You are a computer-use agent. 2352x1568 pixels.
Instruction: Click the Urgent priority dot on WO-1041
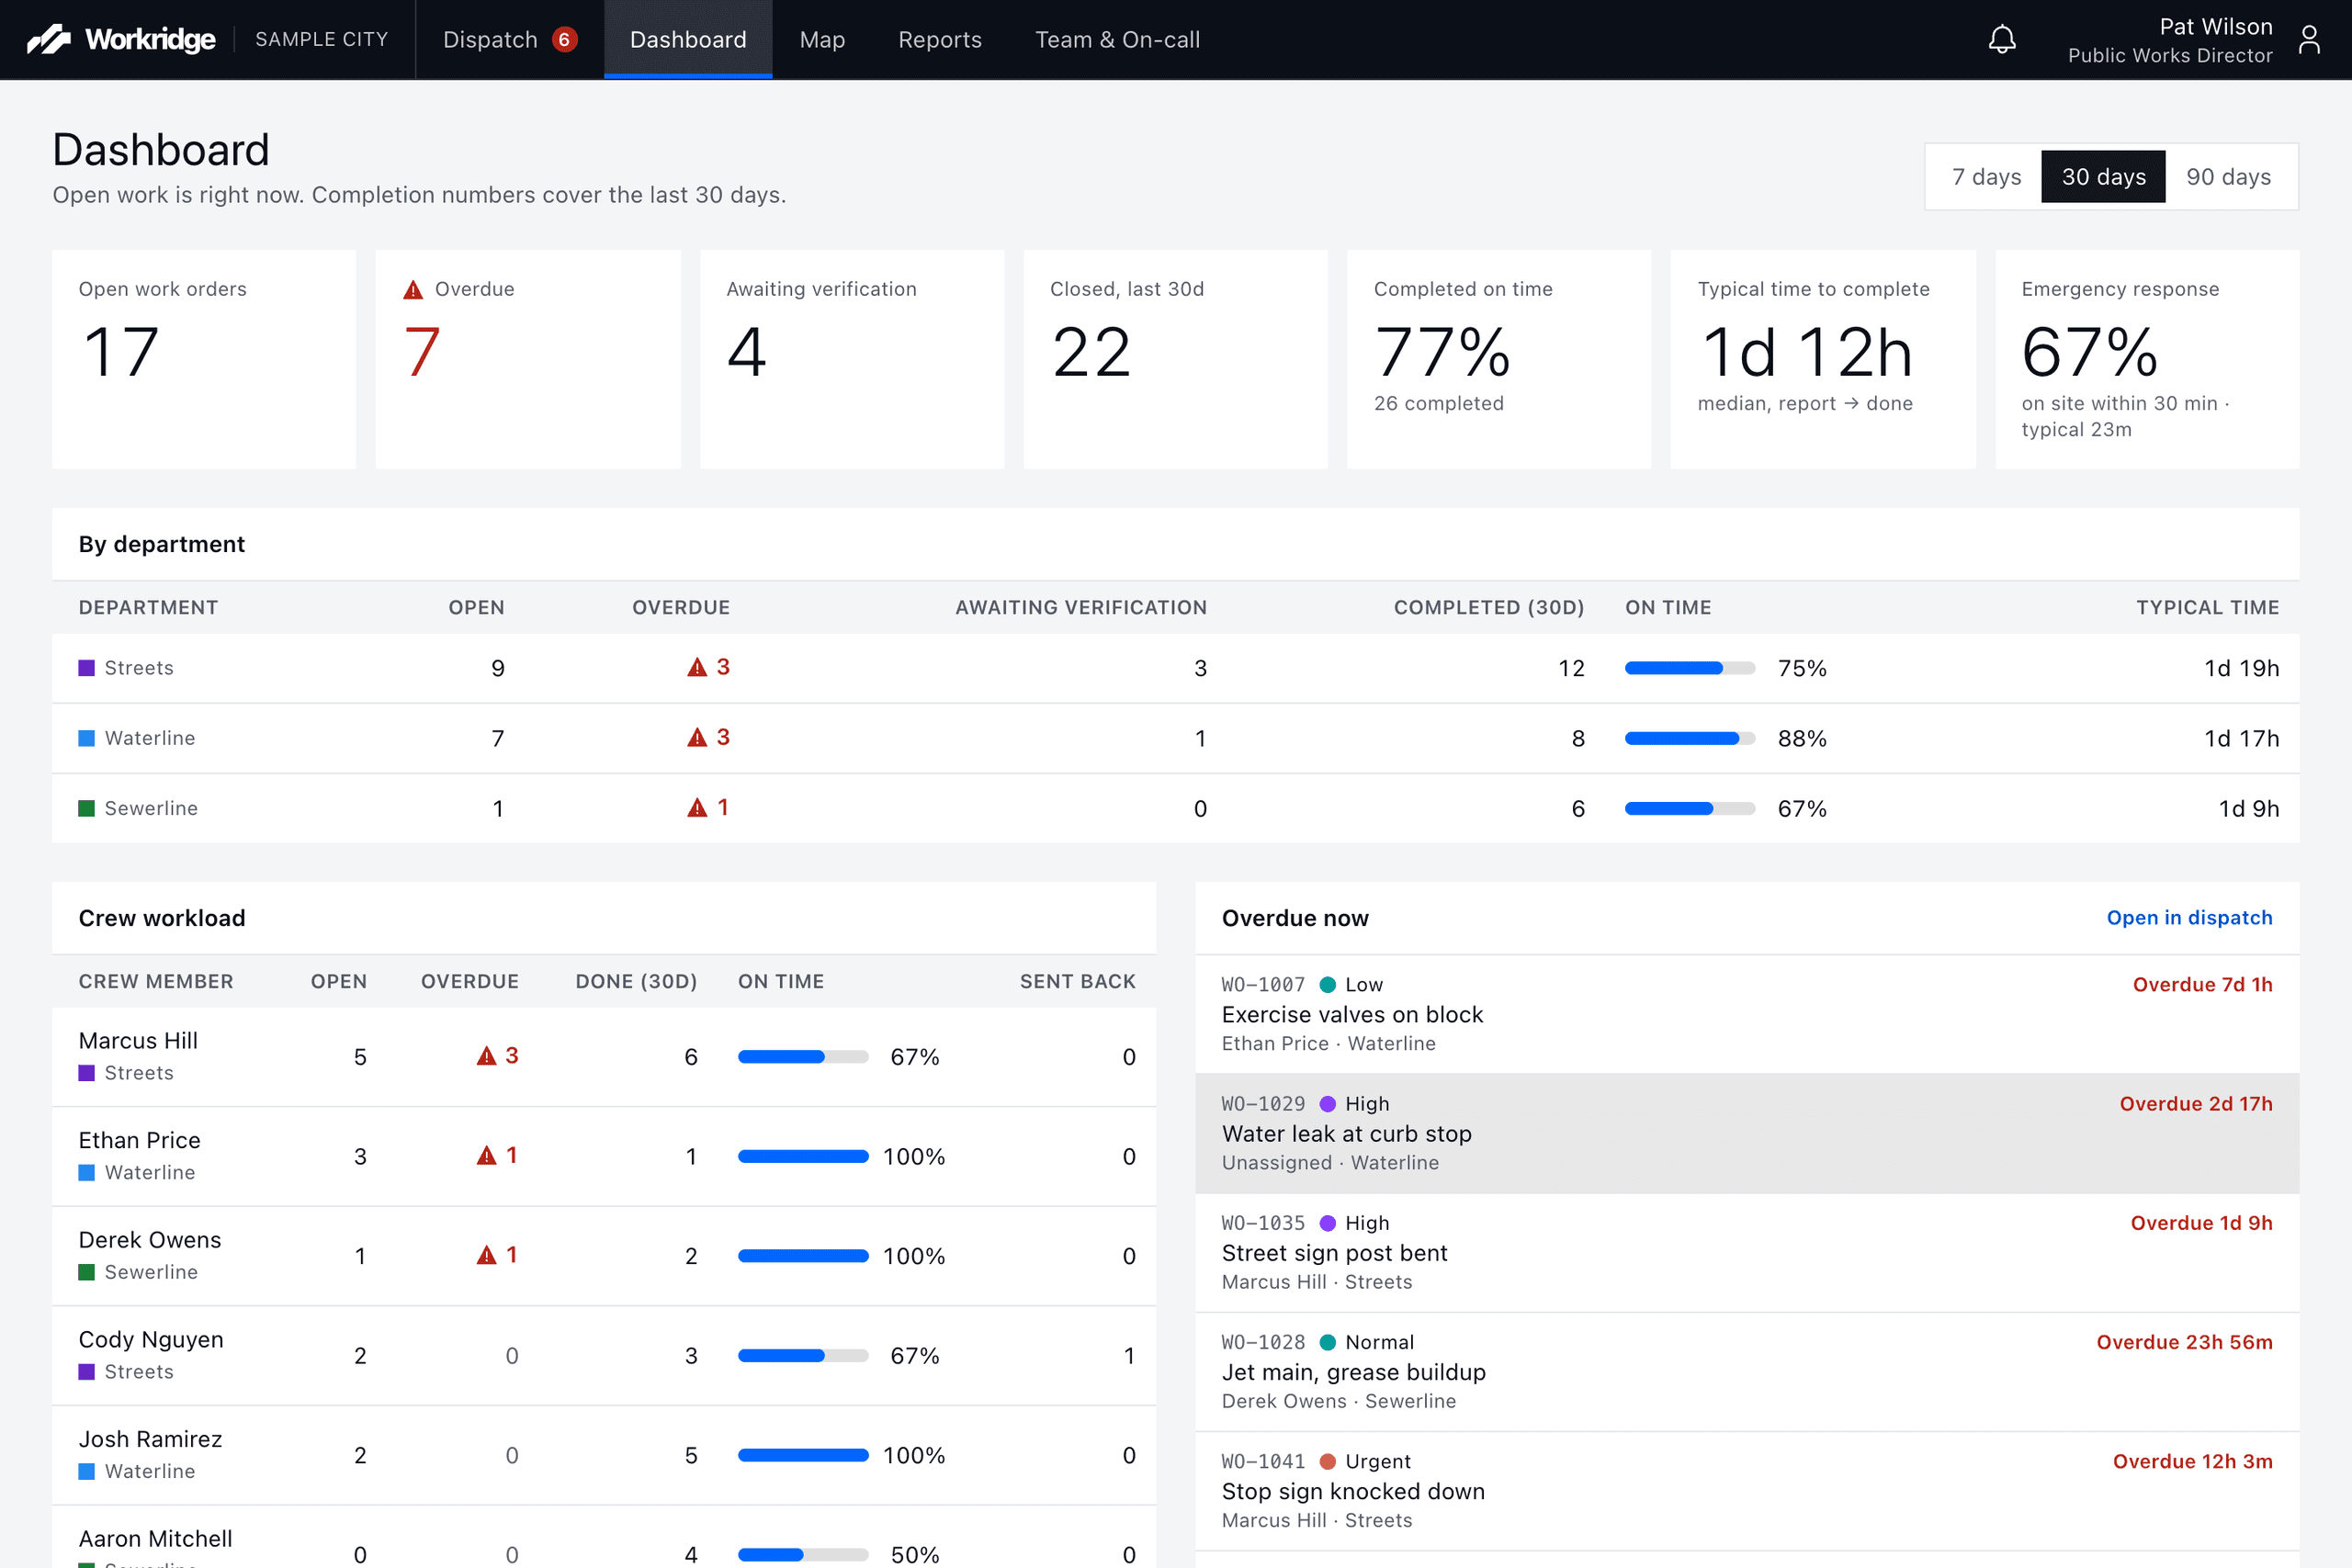pos(1328,1461)
